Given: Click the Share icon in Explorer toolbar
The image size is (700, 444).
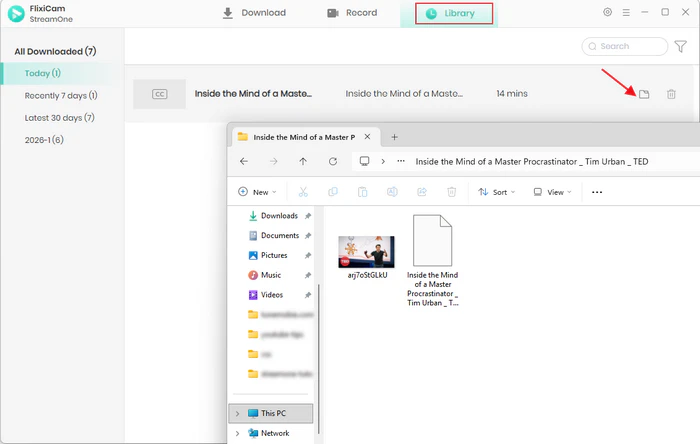Looking at the screenshot, I should pyautogui.click(x=422, y=192).
